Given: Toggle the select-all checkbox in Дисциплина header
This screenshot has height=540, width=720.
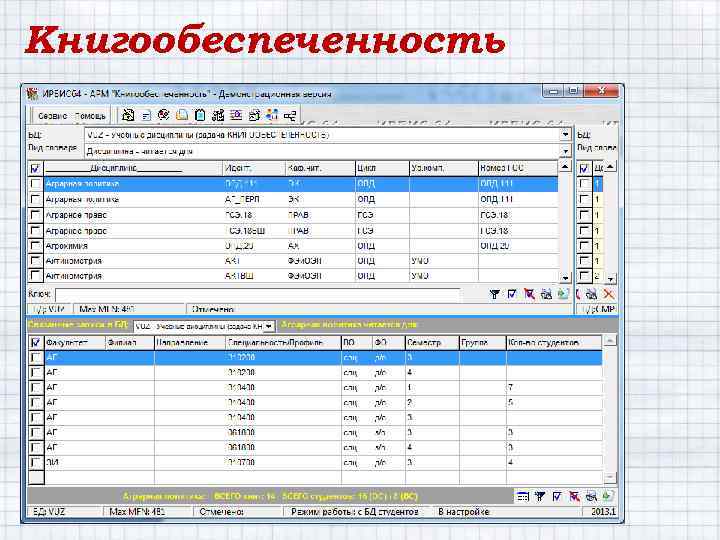Looking at the screenshot, I should 35,169.
